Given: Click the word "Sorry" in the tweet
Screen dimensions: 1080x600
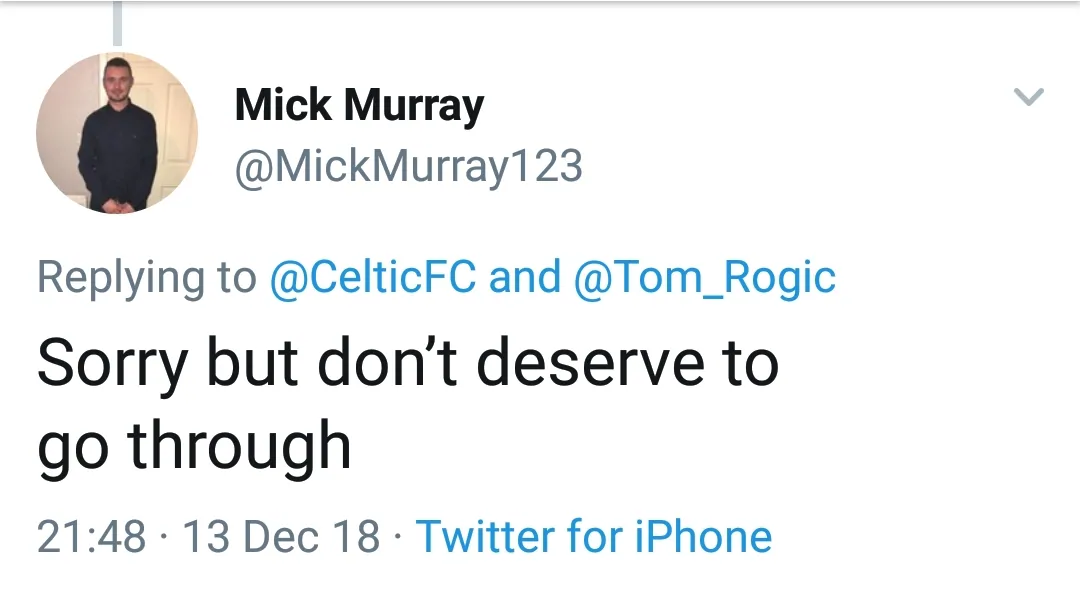Looking at the screenshot, I should (112, 365).
